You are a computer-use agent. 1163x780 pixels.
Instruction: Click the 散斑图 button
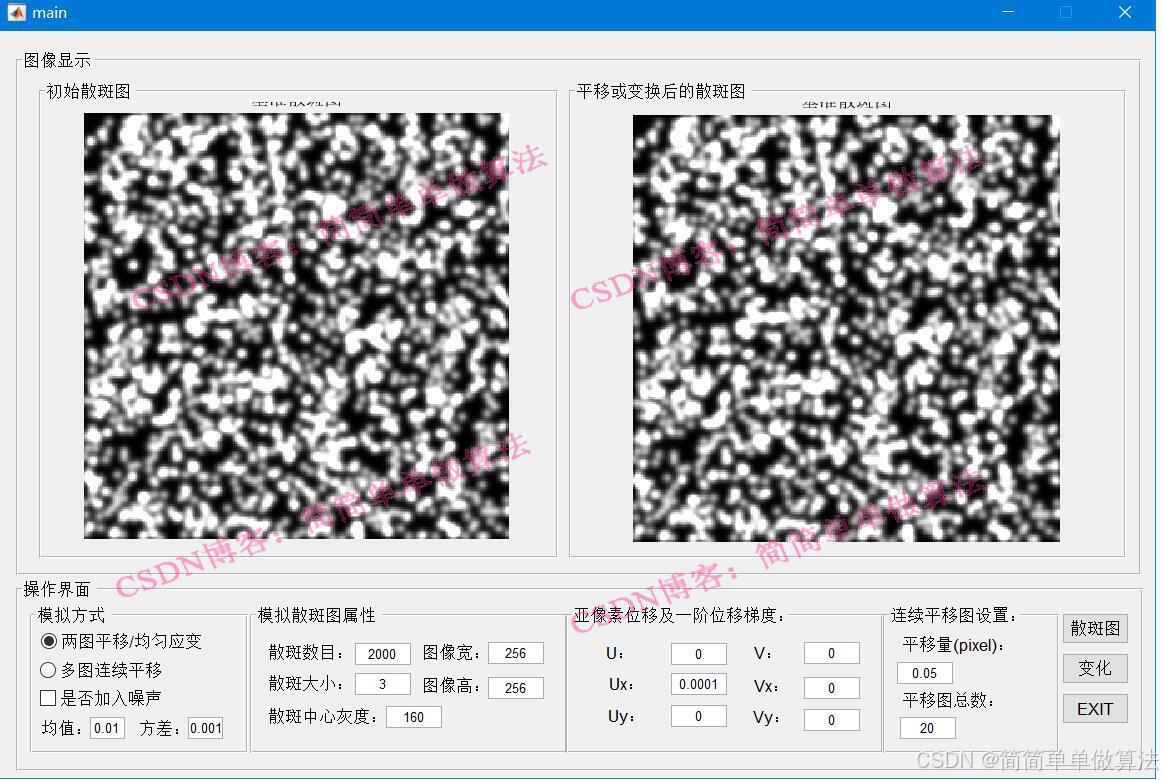1095,628
